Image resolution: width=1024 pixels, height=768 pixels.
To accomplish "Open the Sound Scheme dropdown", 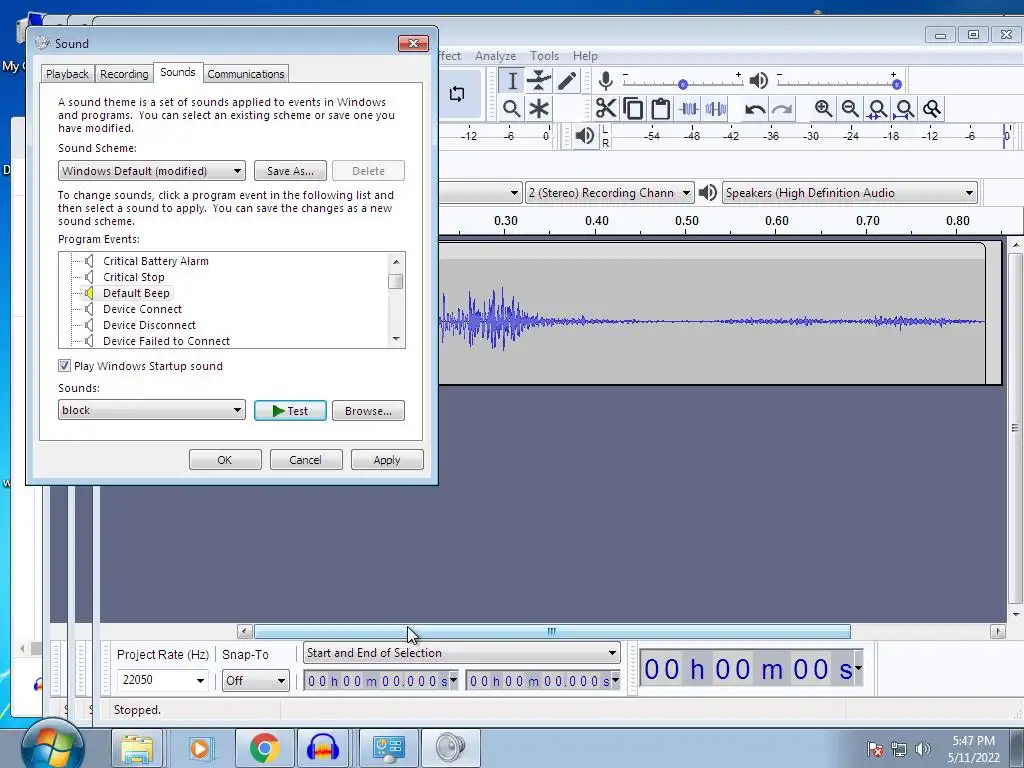I will (x=152, y=171).
